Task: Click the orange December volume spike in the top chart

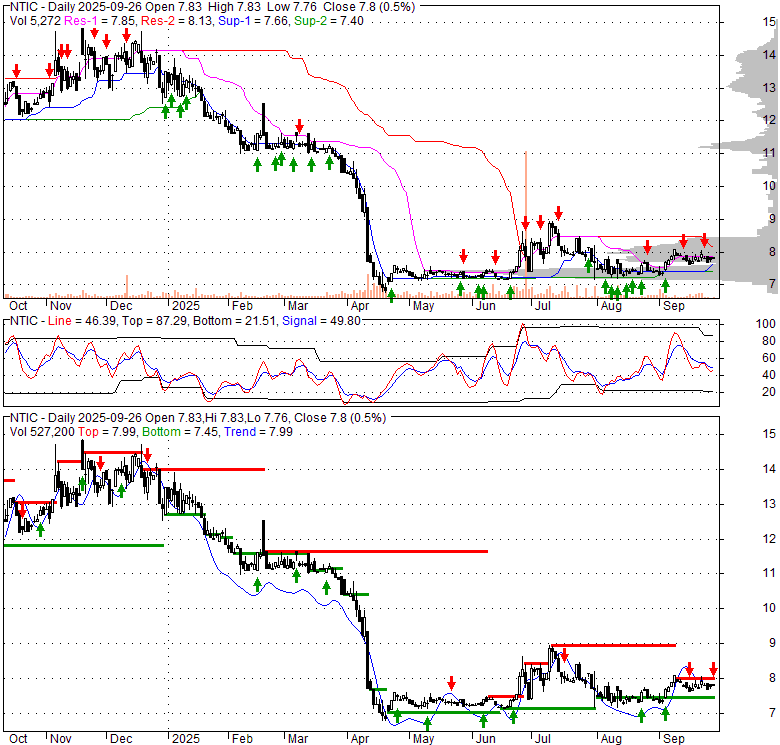Action: [x=127, y=286]
